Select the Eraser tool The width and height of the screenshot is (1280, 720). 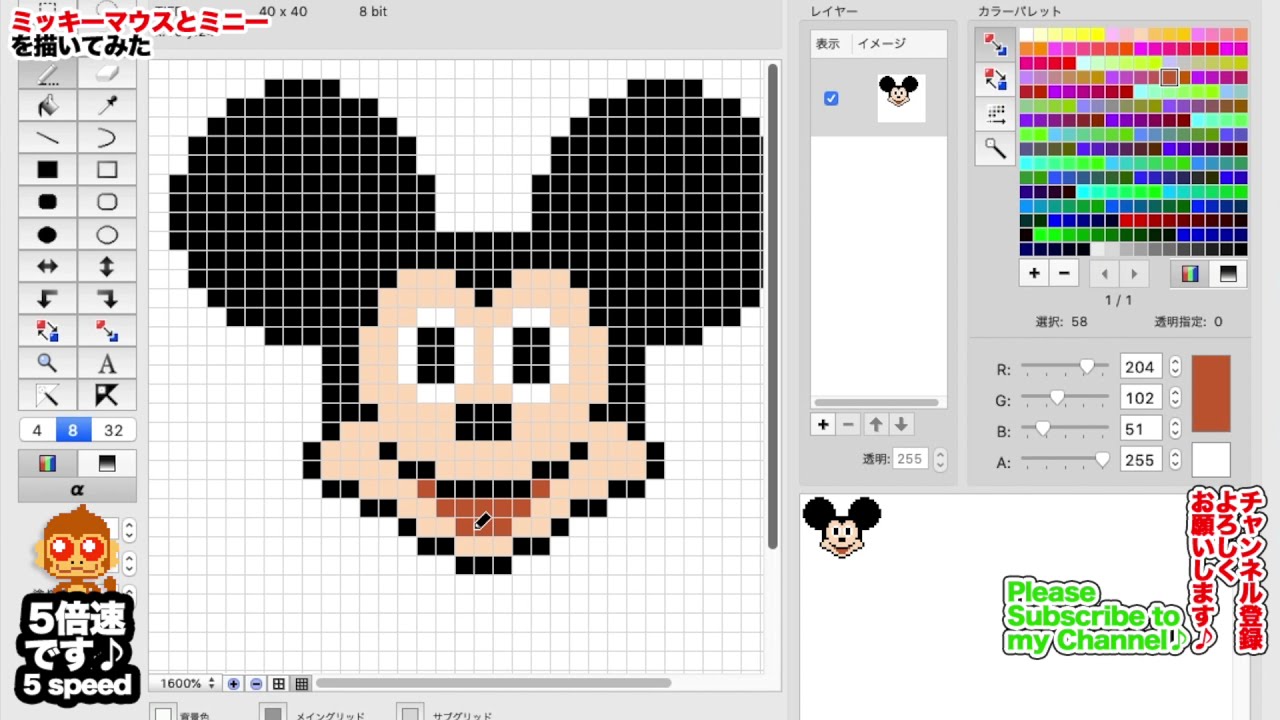pos(107,75)
